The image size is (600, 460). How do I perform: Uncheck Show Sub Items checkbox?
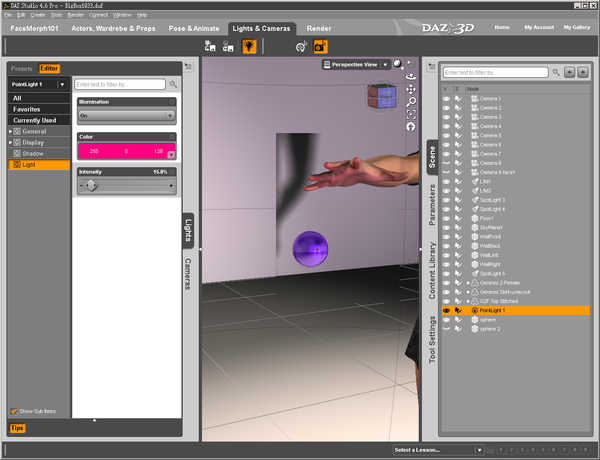point(14,411)
